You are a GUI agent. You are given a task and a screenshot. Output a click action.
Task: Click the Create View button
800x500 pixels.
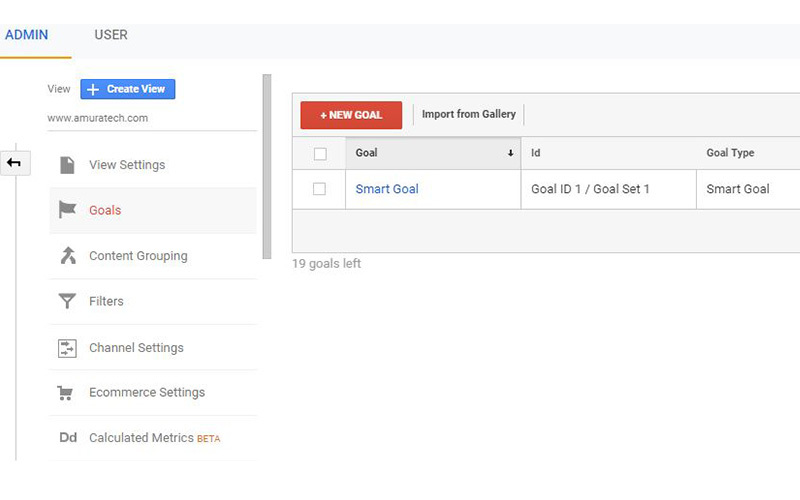pyautogui.click(x=128, y=89)
